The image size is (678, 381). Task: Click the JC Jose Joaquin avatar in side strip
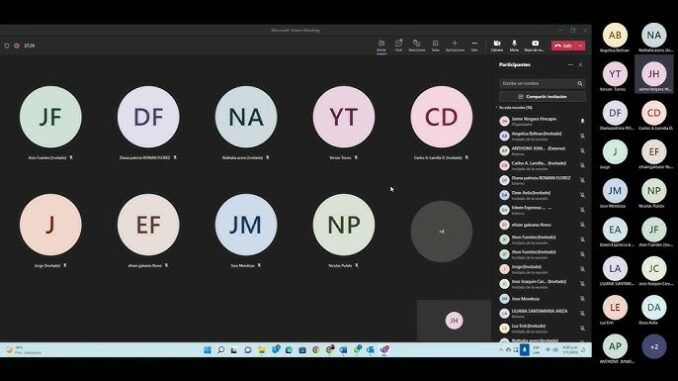[x=654, y=269]
